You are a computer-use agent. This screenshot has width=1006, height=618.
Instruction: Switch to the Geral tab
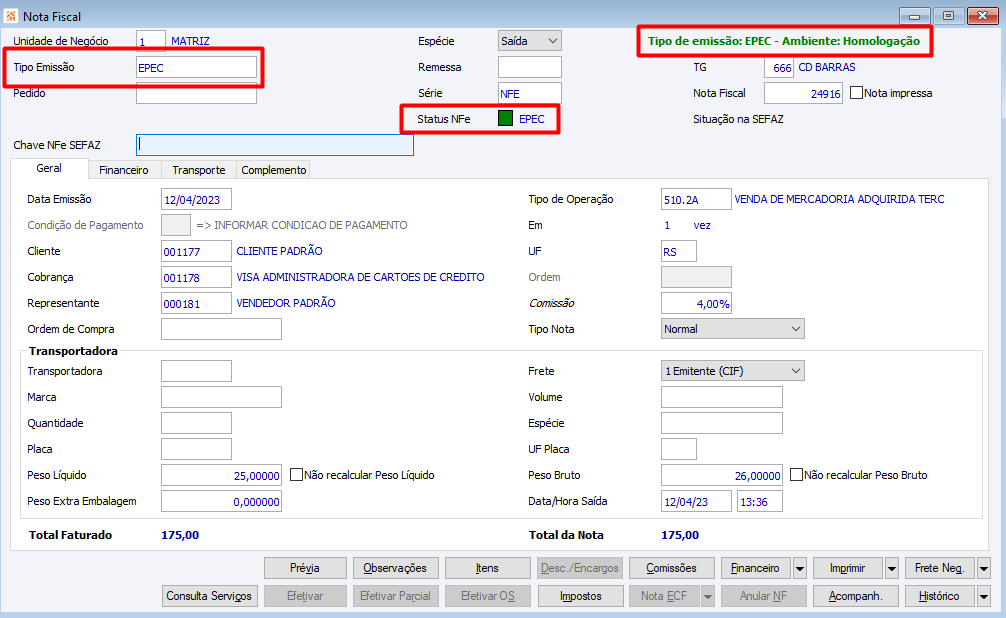tap(49, 168)
